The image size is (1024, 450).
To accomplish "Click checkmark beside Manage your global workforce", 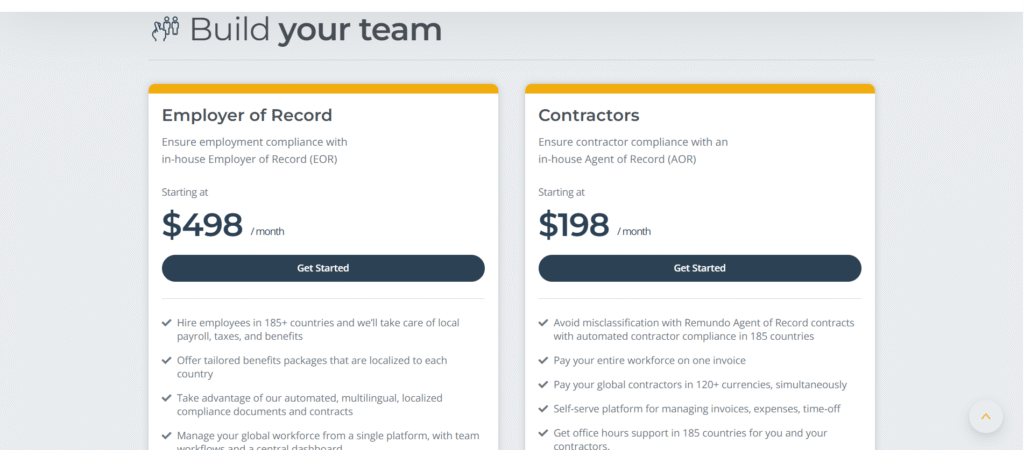I will coord(167,436).
